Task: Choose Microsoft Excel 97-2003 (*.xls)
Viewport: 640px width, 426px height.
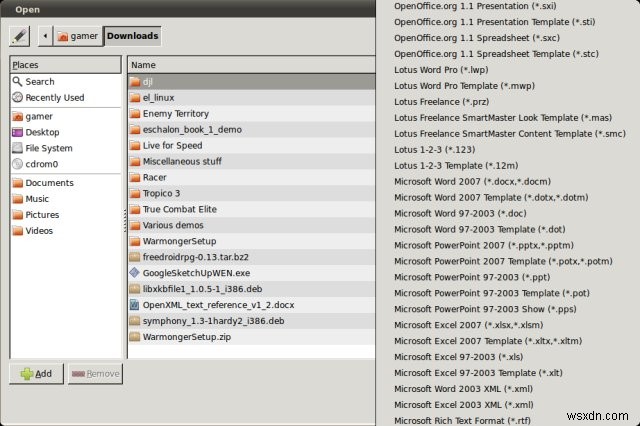Action: 458,356
